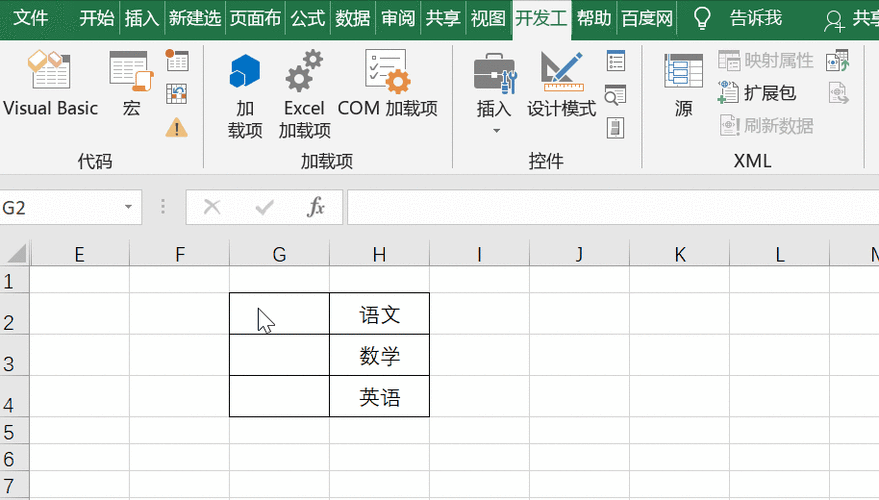Click the XML import icon

click(838, 61)
